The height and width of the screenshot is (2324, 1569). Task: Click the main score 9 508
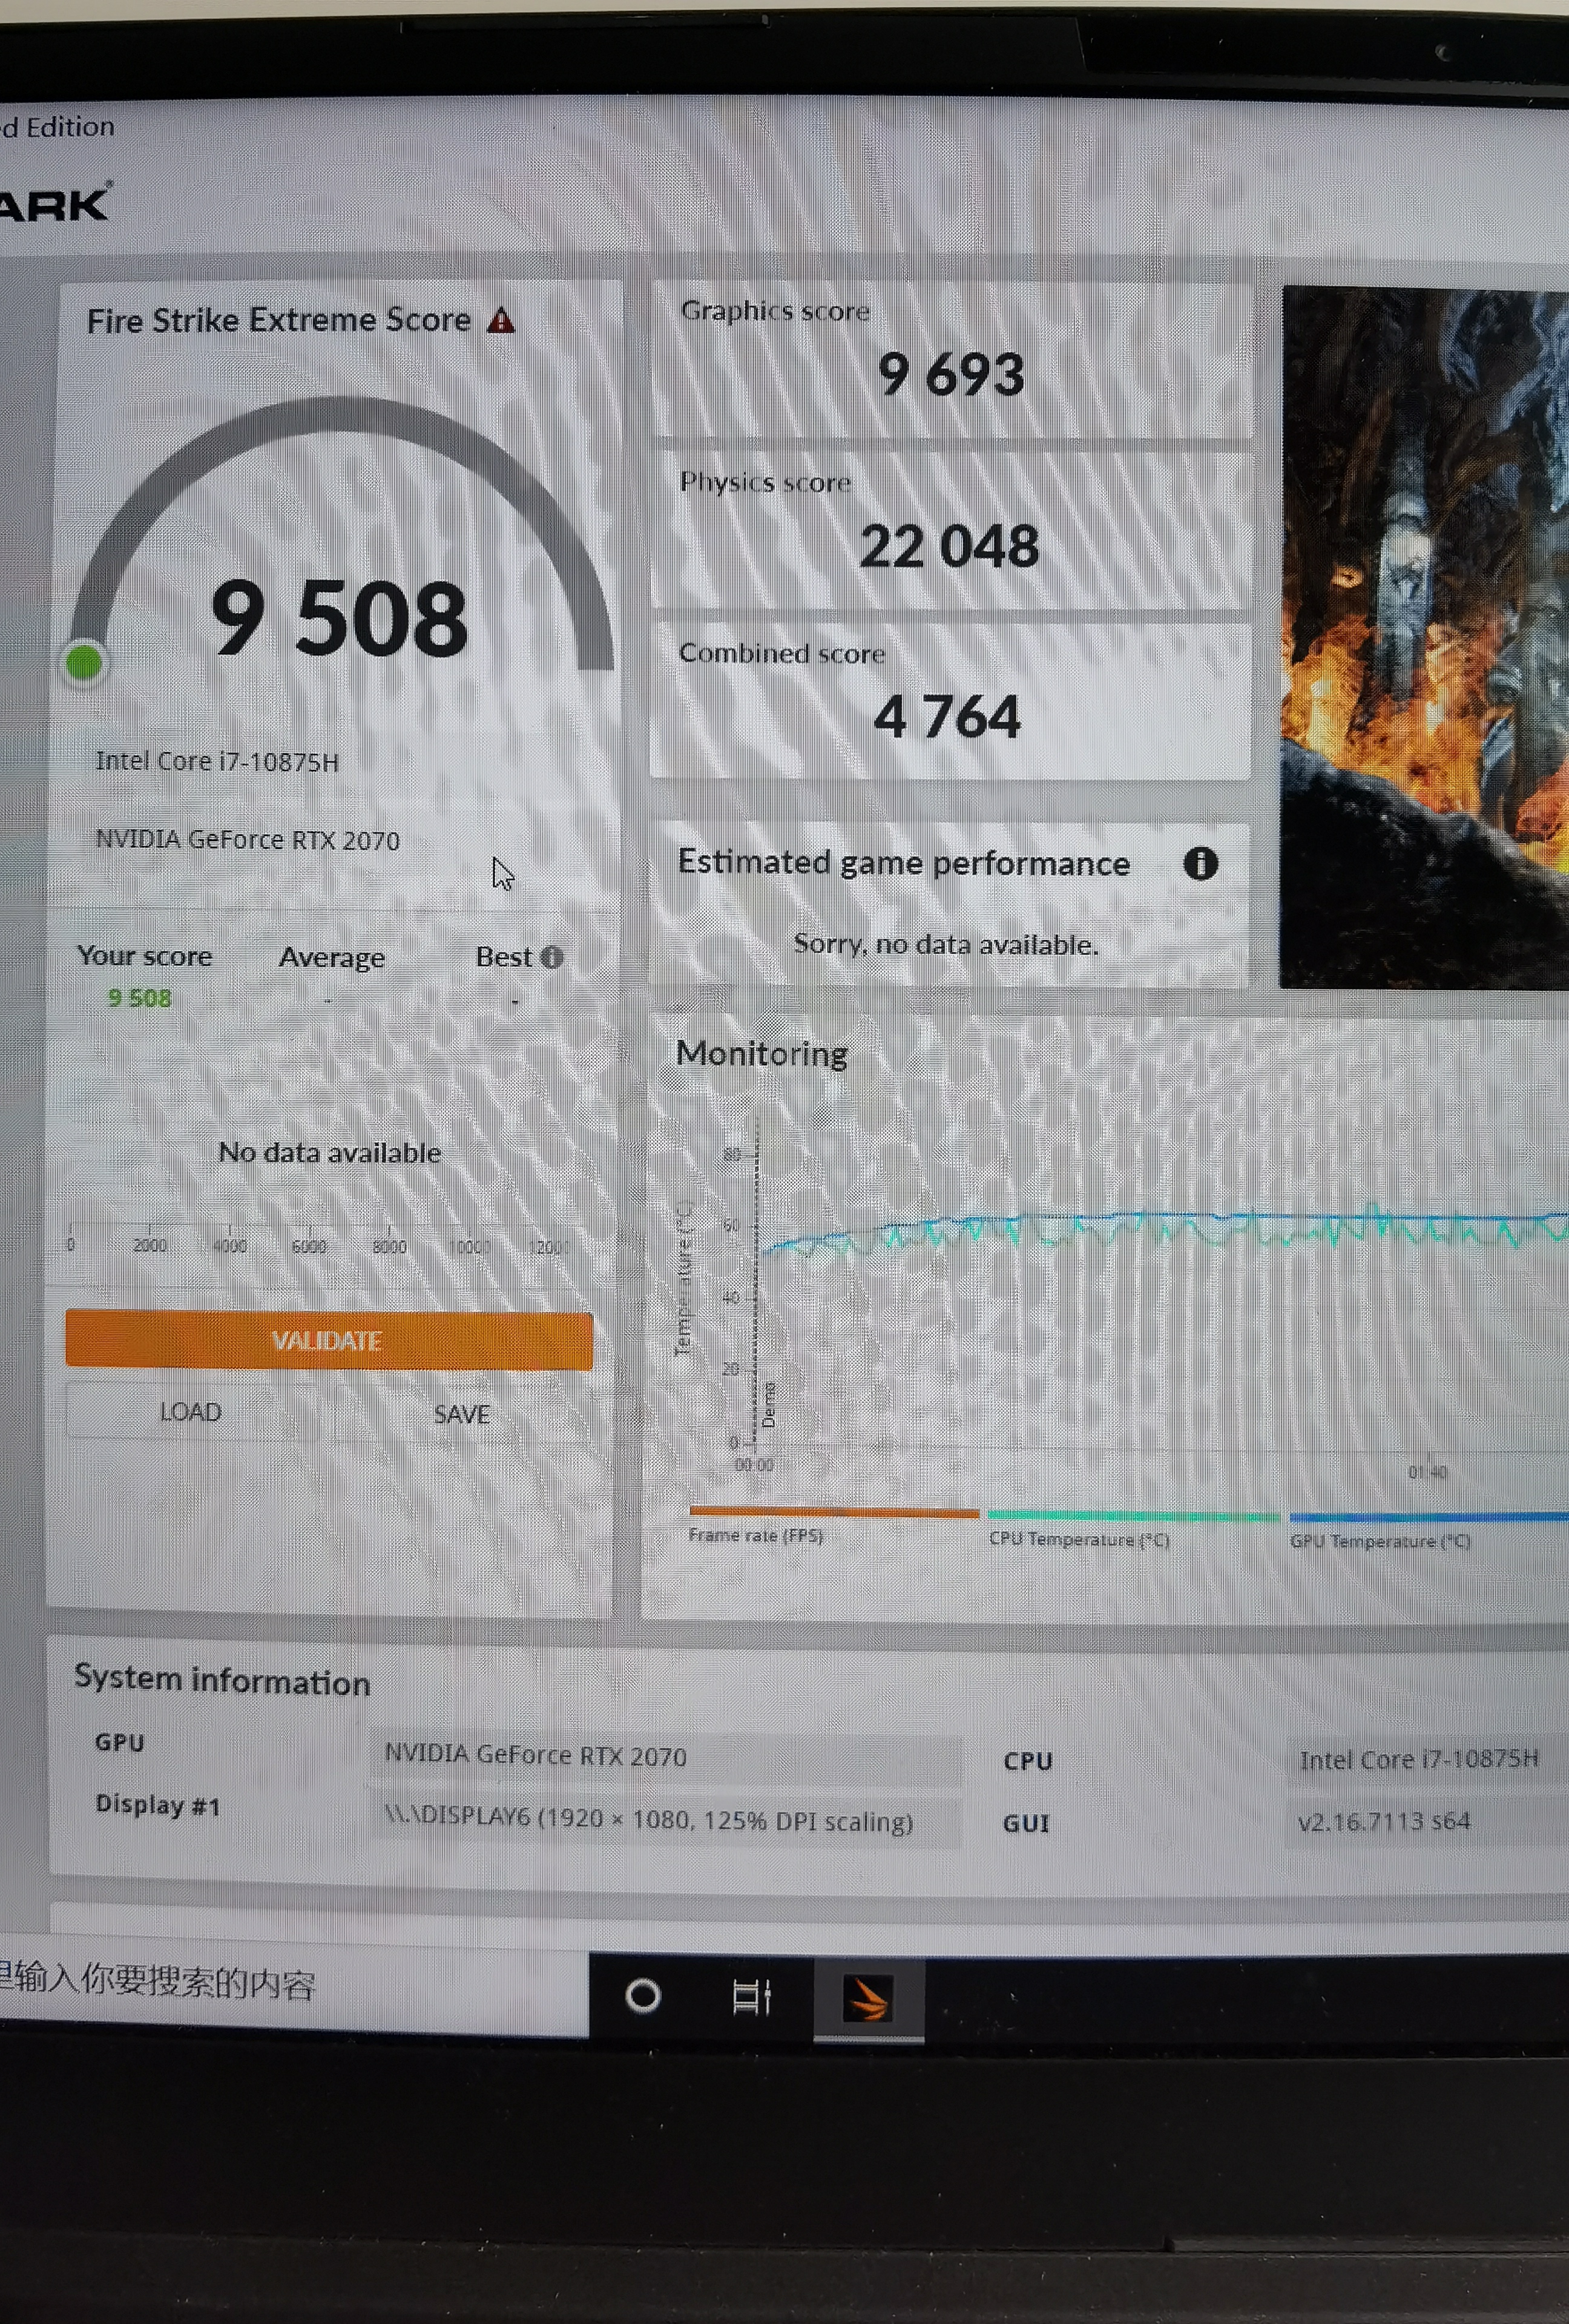pos(339,620)
